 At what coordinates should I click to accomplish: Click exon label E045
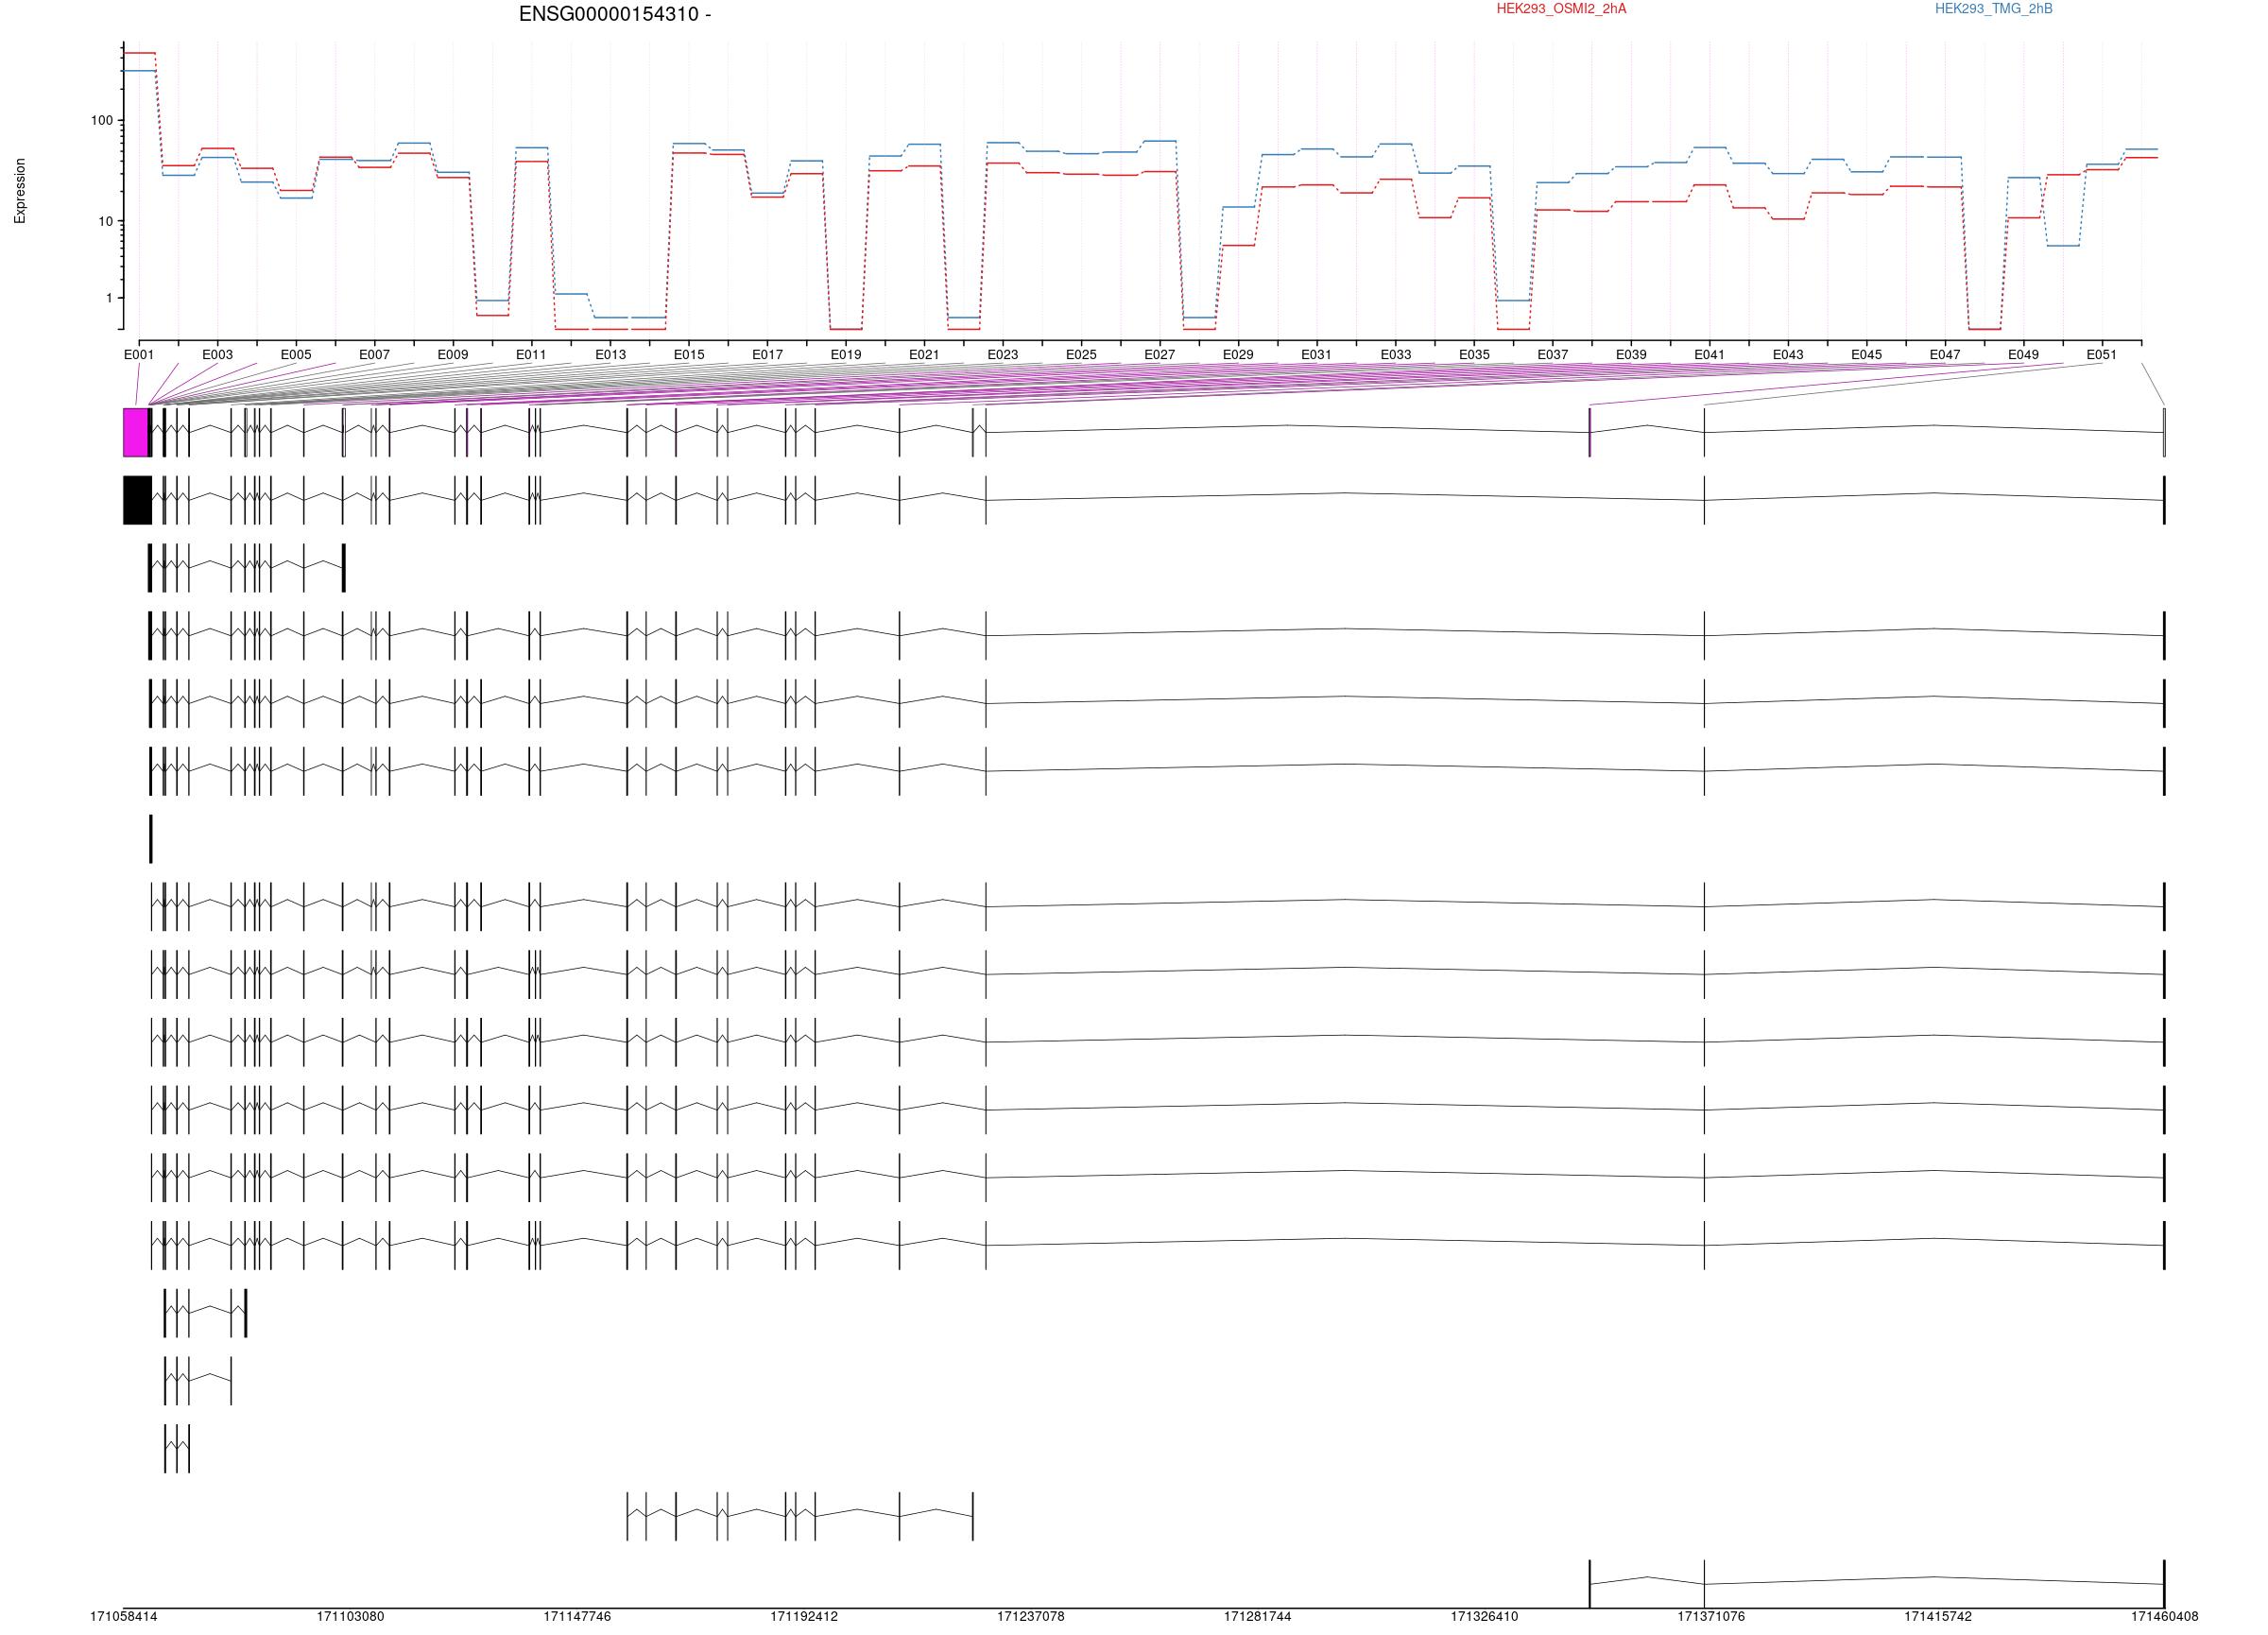tap(1866, 355)
